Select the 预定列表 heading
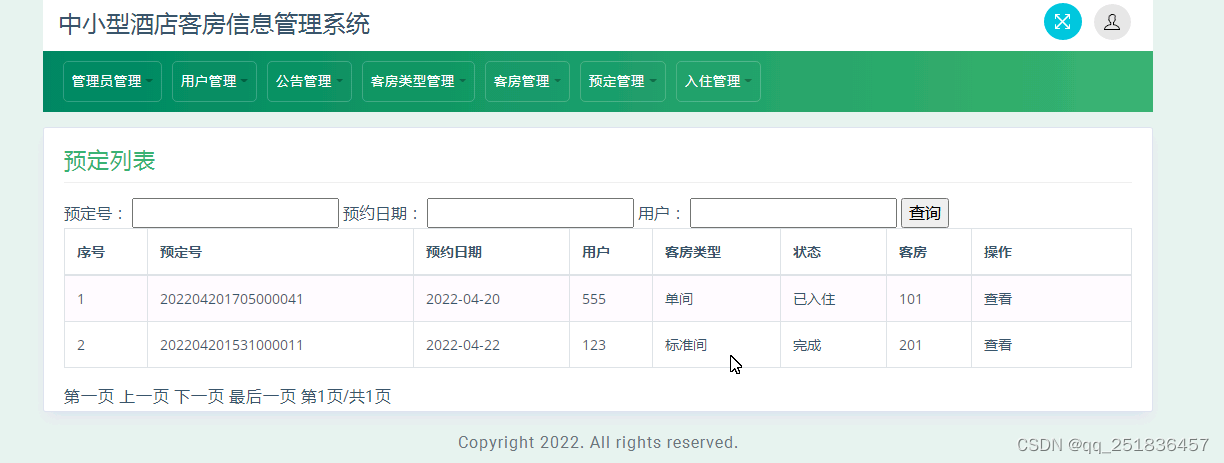 click(110, 160)
